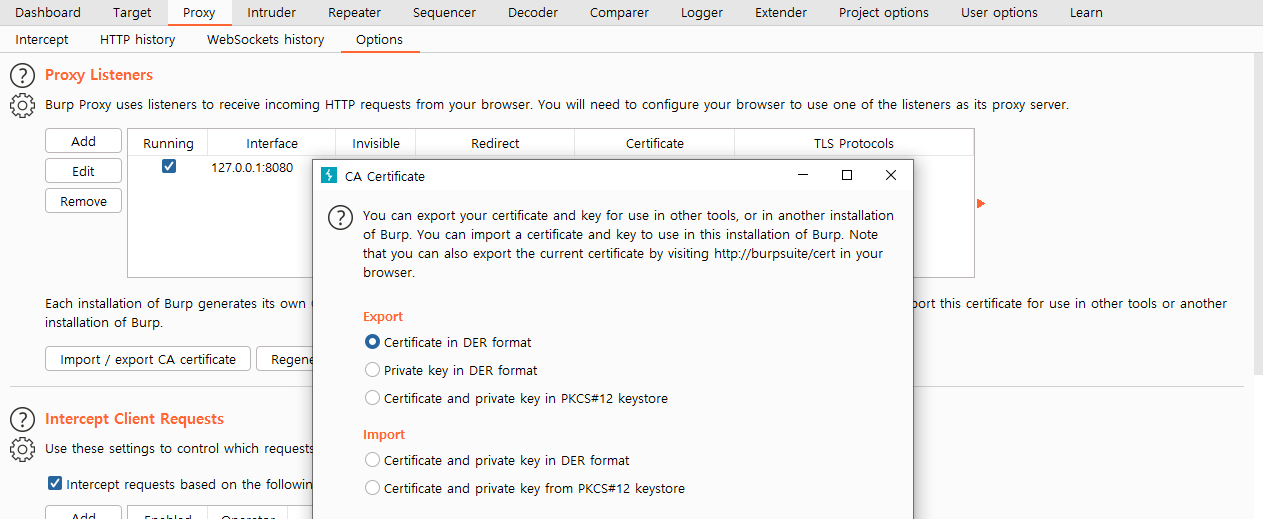Select the Proxy main tab
1263x519 pixels.
pyautogui.click(x=199, y=13)
